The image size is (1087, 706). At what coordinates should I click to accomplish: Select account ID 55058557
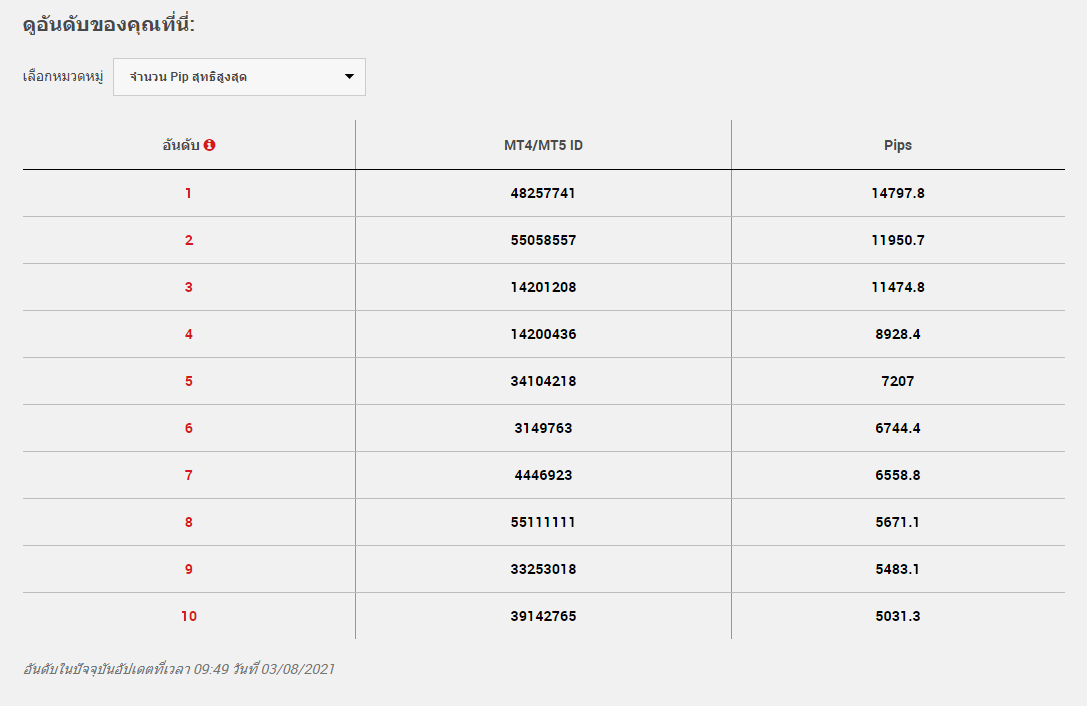[544, 240]
